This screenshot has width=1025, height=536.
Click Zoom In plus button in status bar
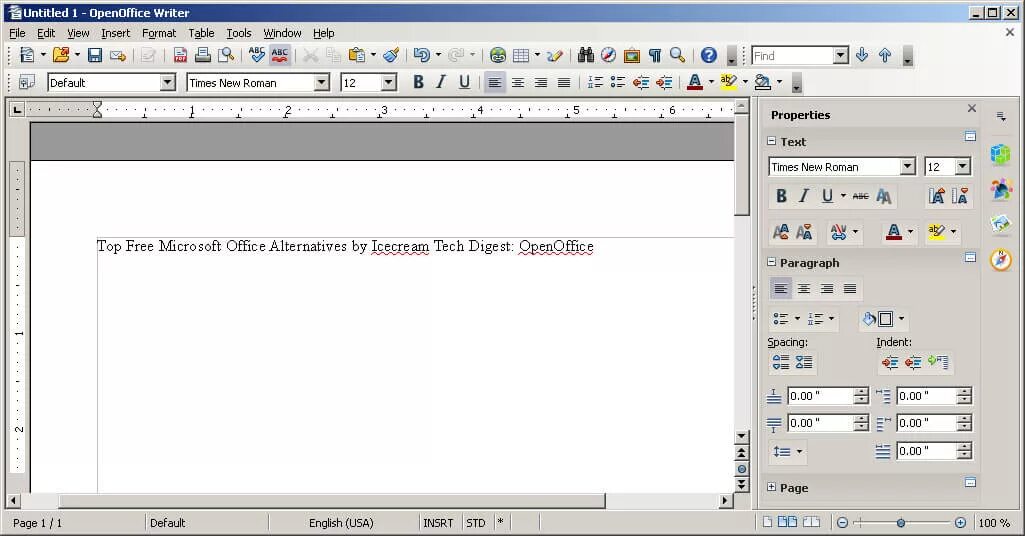(x=960, y=523)
